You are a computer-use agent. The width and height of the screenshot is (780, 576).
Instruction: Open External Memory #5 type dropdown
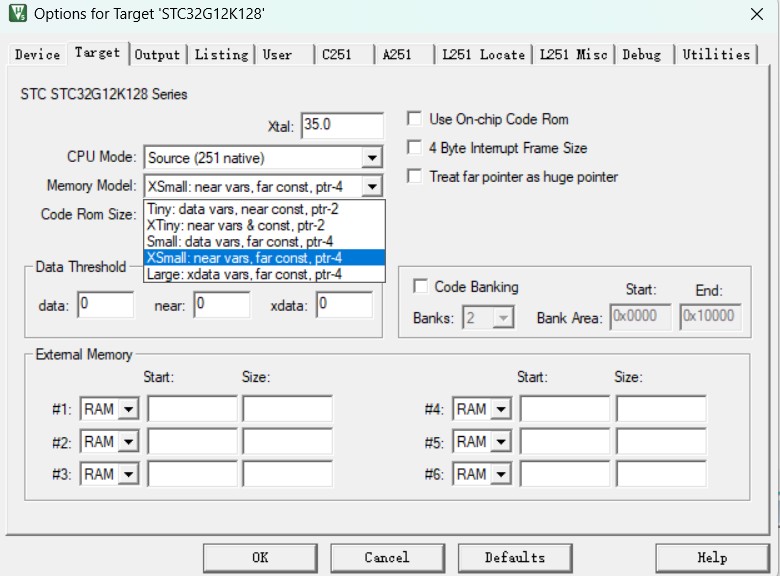[501, 442]
